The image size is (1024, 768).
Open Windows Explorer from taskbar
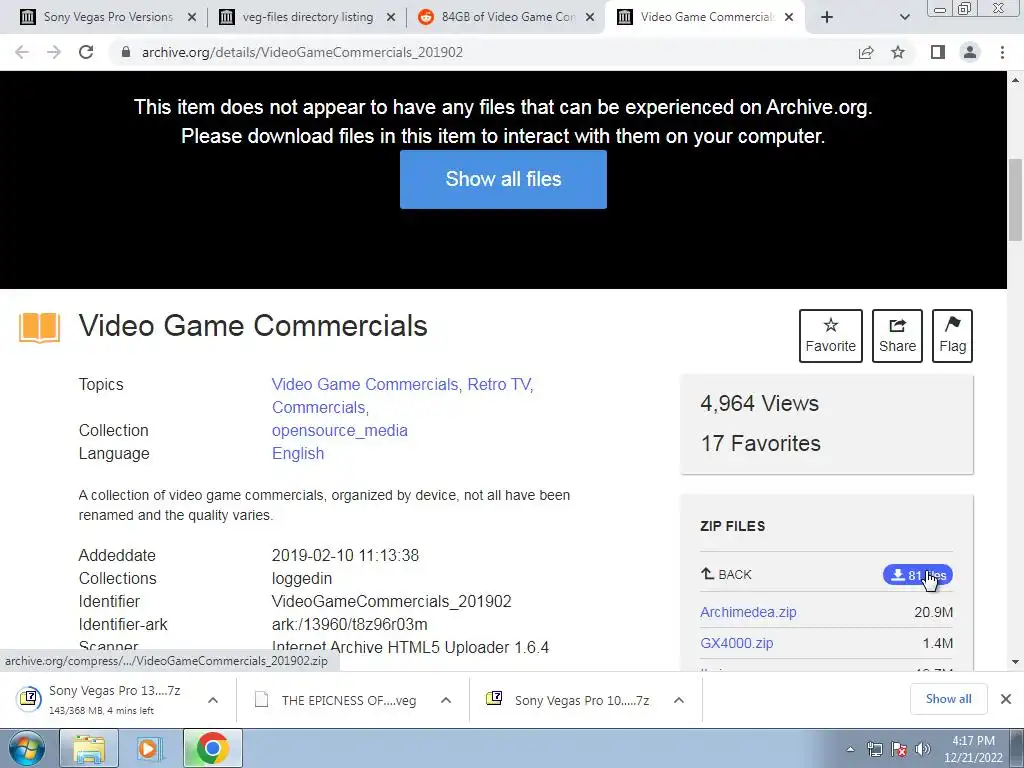coord(89,748)
